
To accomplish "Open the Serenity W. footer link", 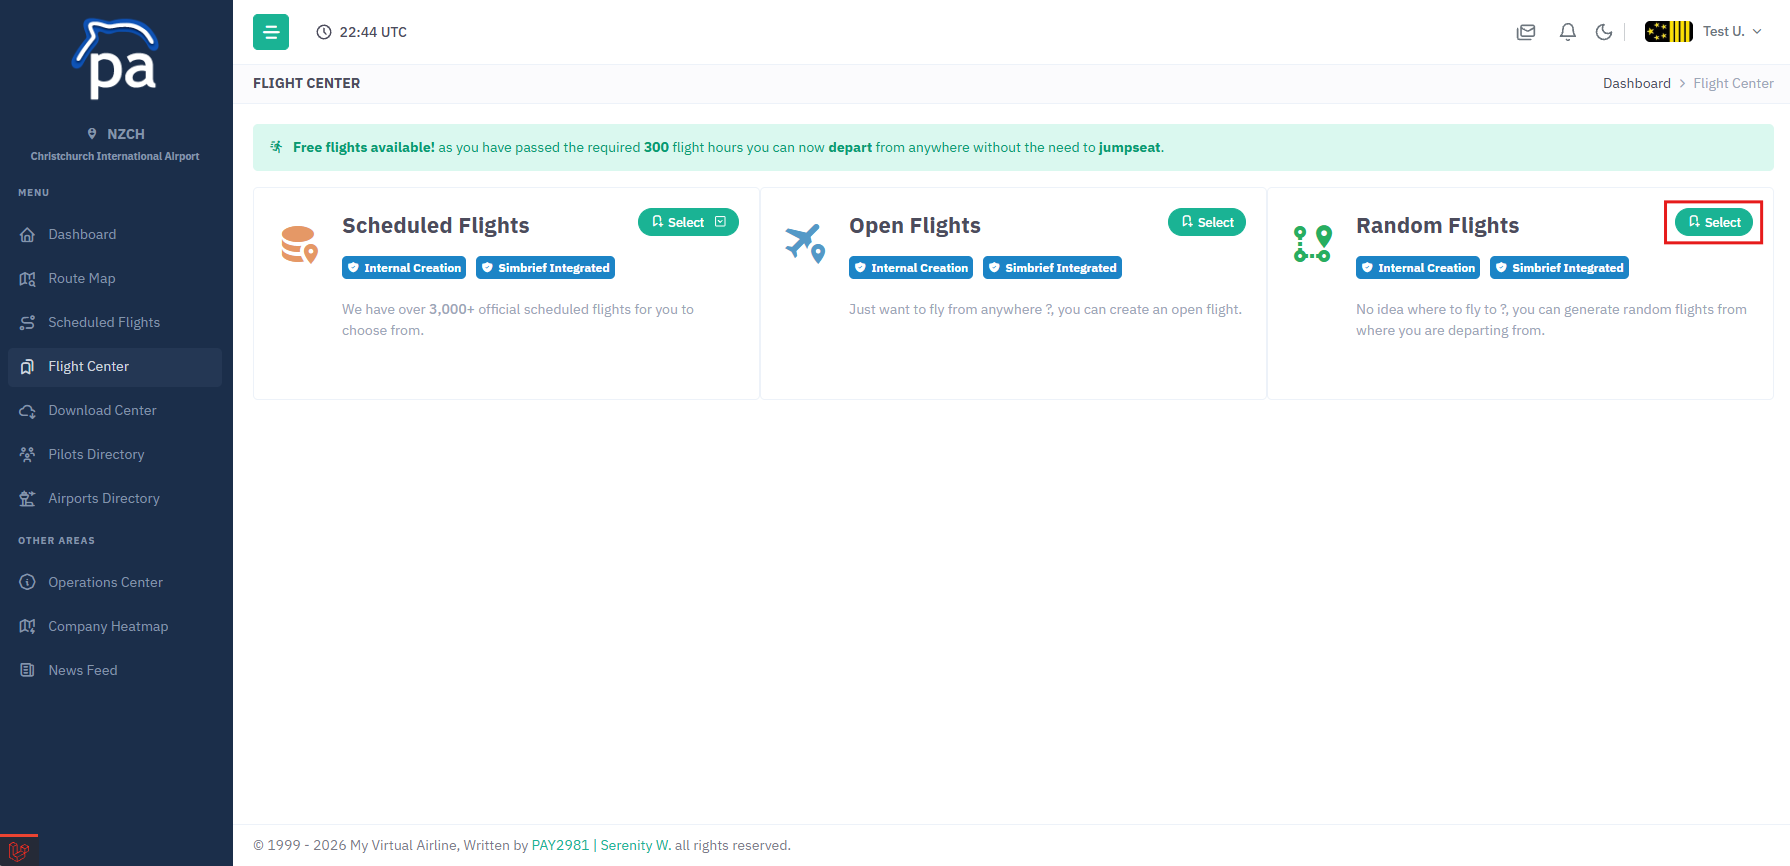I will click(636, 846).
